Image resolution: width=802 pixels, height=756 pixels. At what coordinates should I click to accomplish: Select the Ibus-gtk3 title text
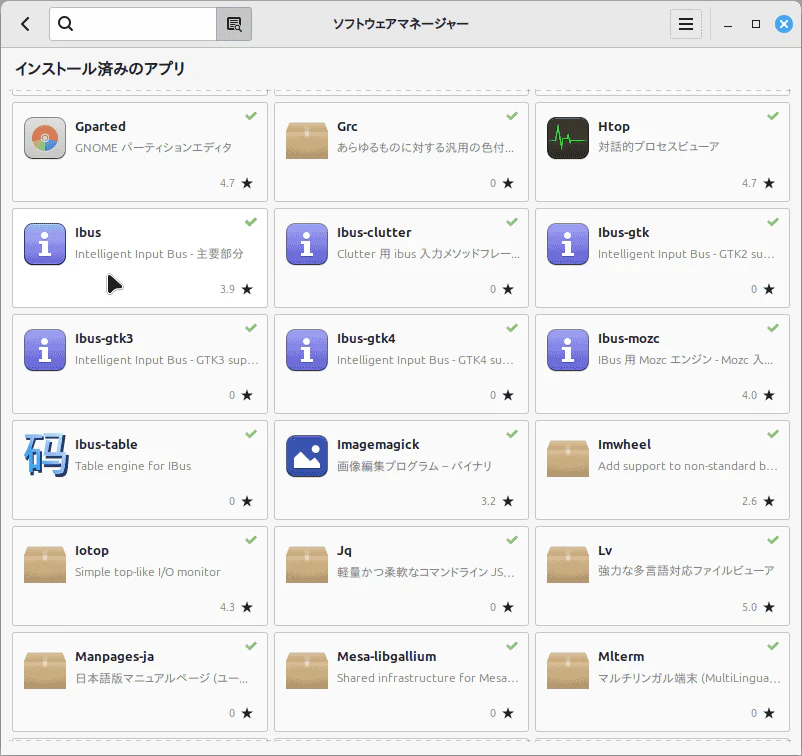click(x=104, y=339)
